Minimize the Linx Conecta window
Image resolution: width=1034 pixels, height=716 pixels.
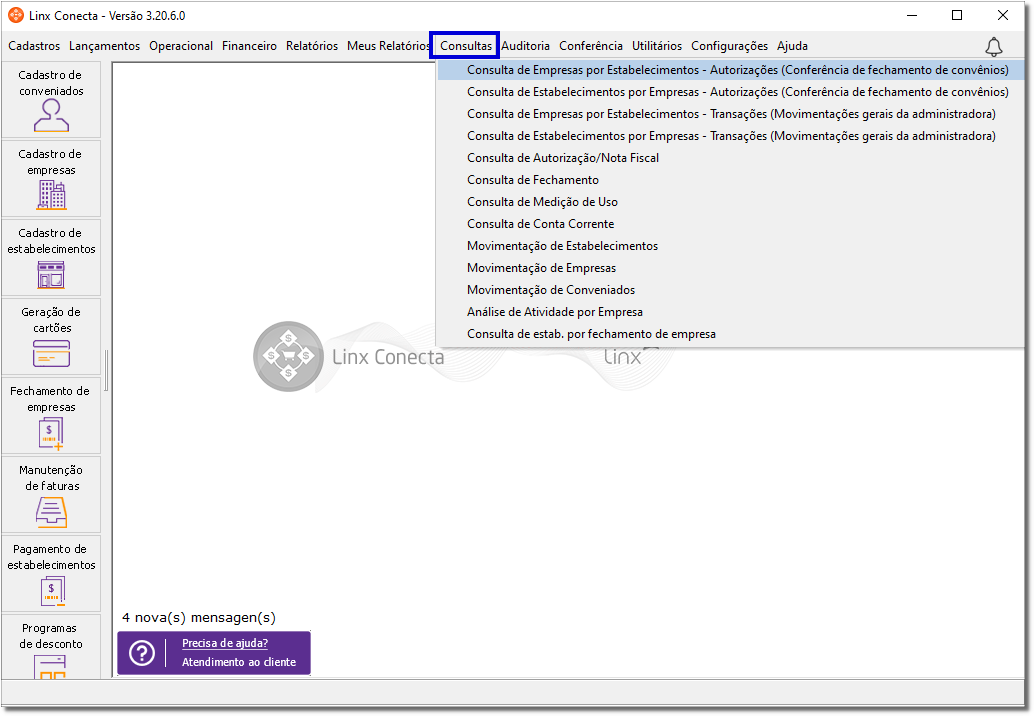click(x=912, y=15)
